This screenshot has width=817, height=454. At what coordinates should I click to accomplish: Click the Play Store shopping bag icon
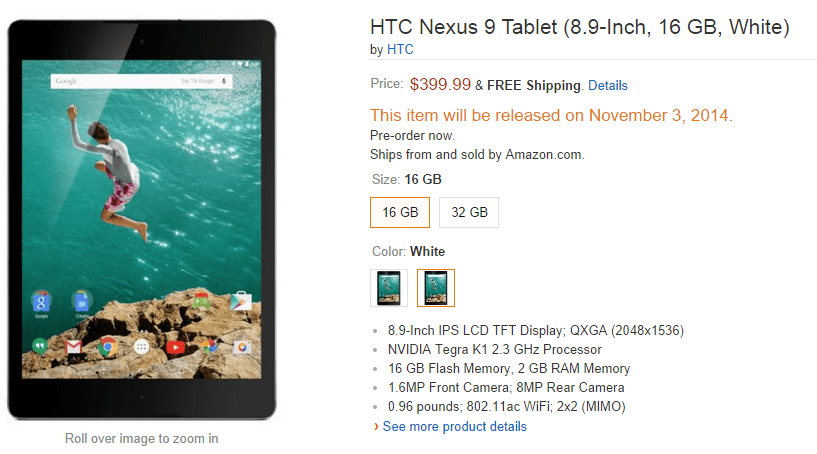pyautogui.click(x=240, y=300)
